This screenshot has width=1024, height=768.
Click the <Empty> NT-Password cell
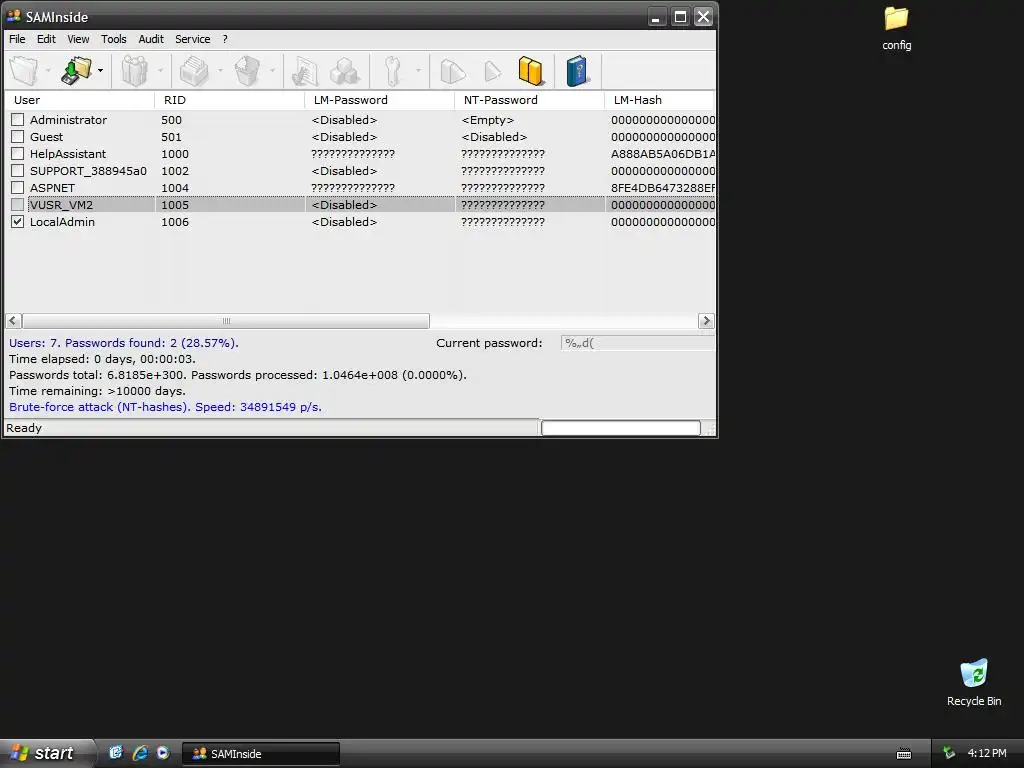(488, 120)
